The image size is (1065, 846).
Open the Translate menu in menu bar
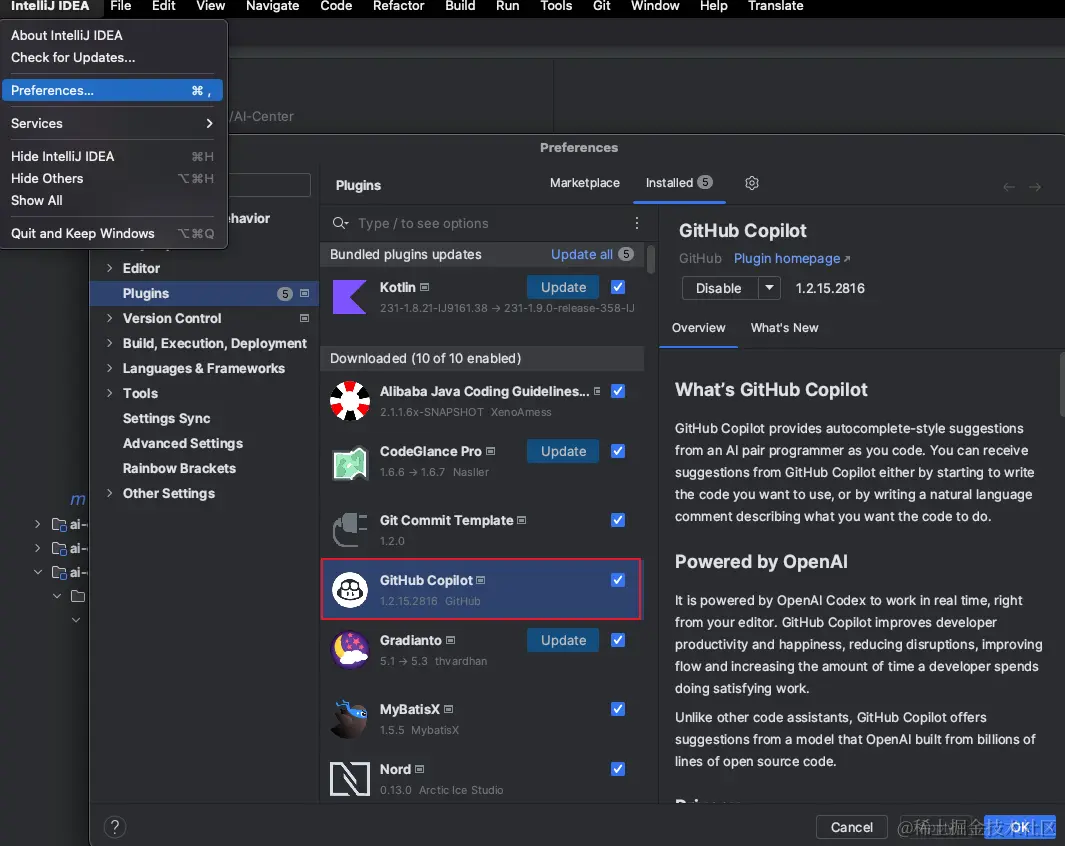tap(775, 6)
